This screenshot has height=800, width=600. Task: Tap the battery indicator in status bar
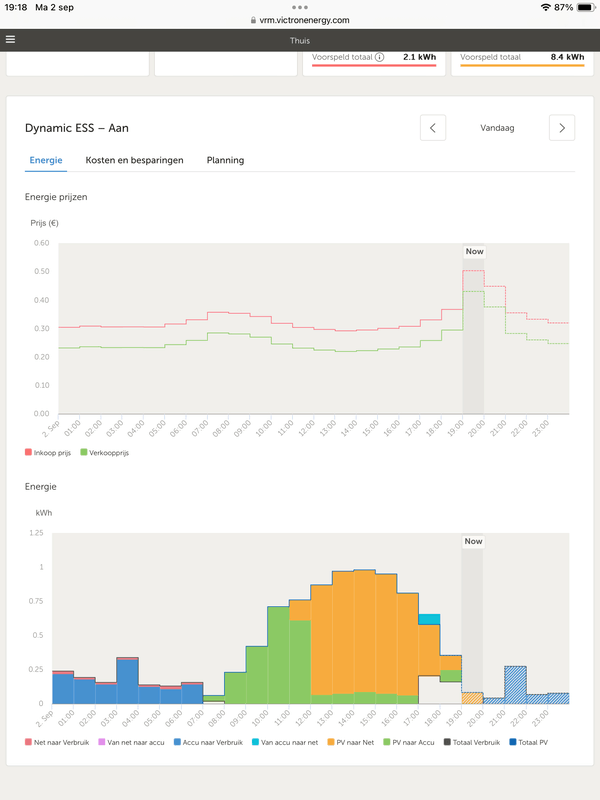(584, 7)
